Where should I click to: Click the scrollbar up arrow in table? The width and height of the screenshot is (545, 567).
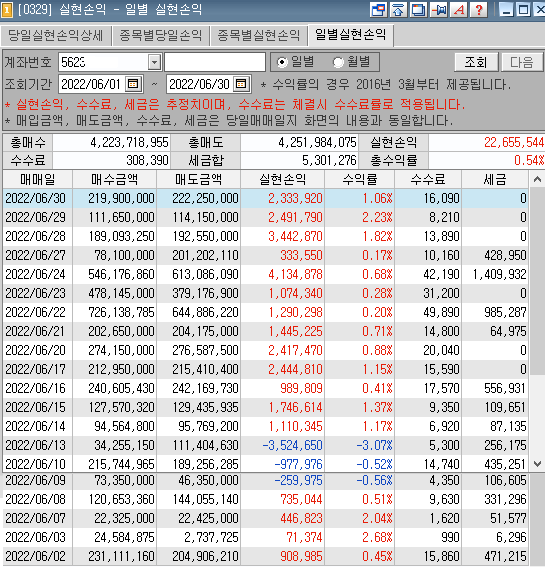537,179
